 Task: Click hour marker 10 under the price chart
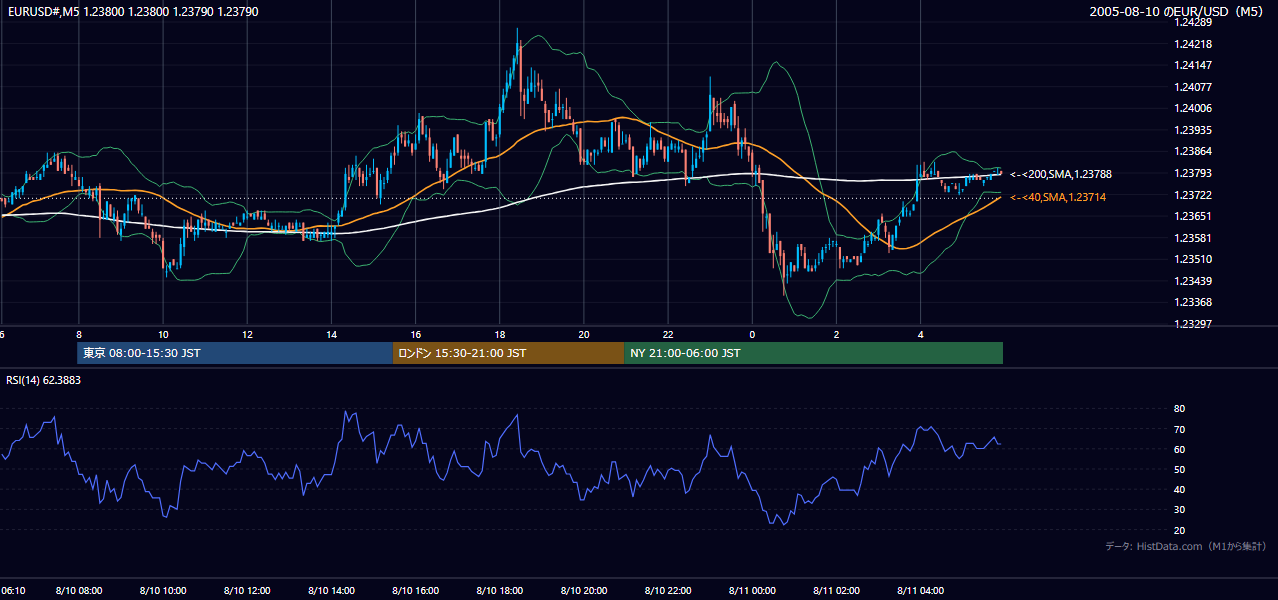pos(163,335)
